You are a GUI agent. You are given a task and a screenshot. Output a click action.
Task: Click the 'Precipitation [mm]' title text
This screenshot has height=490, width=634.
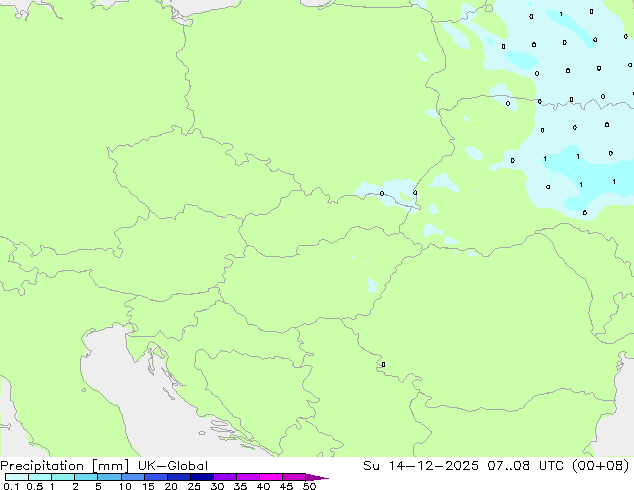(x=65, y=466)
